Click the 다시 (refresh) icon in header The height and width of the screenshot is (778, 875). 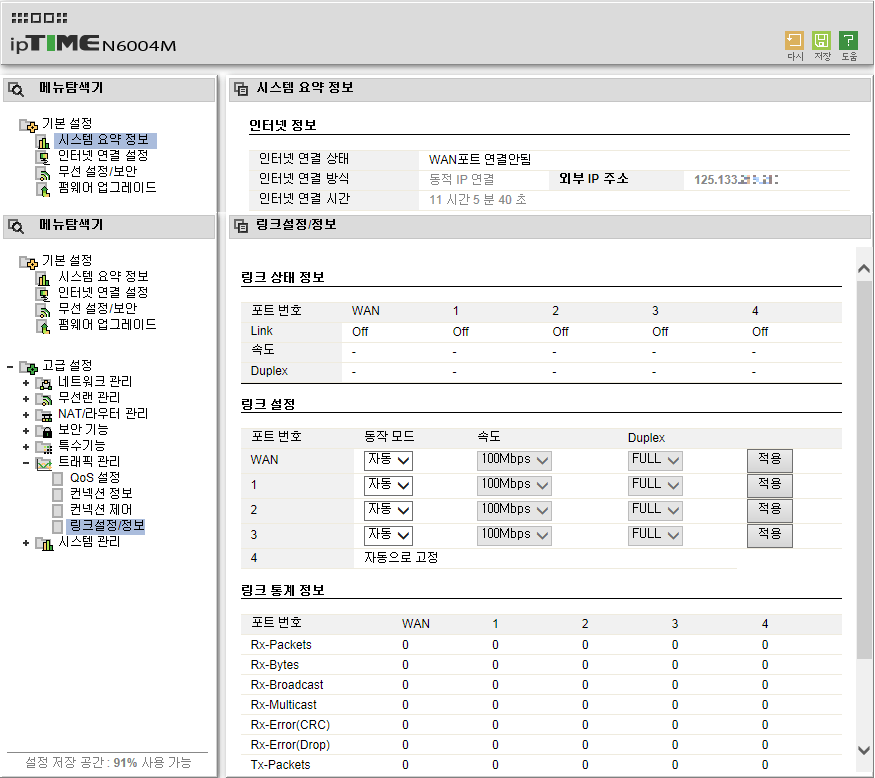point(794,41)
